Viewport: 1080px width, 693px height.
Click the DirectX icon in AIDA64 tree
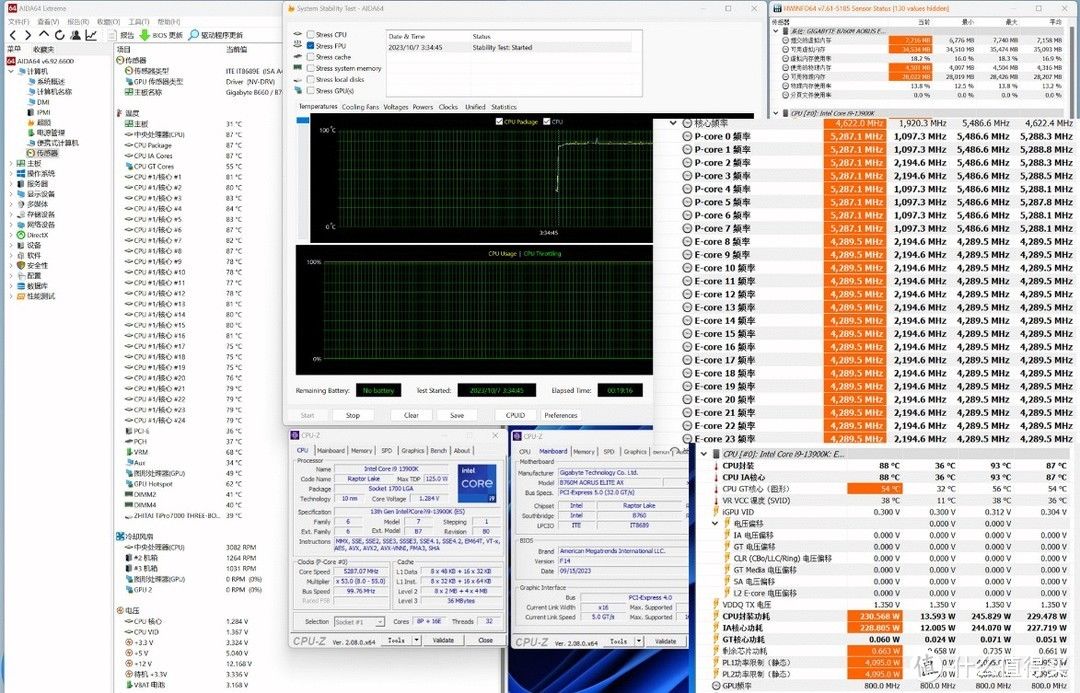pyautogui.click(x=21, y=235)
